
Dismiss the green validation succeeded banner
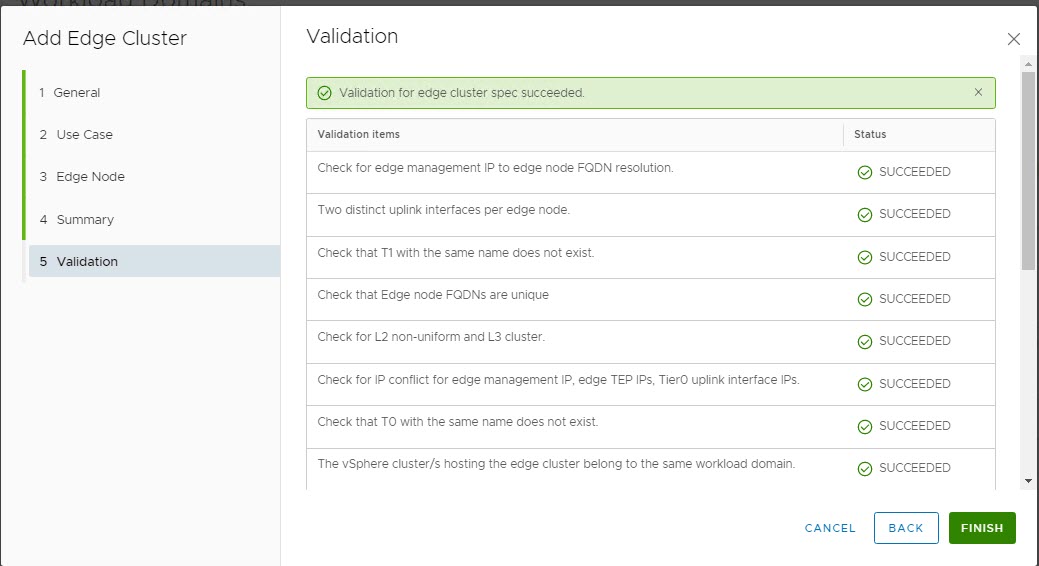(978, 92)
